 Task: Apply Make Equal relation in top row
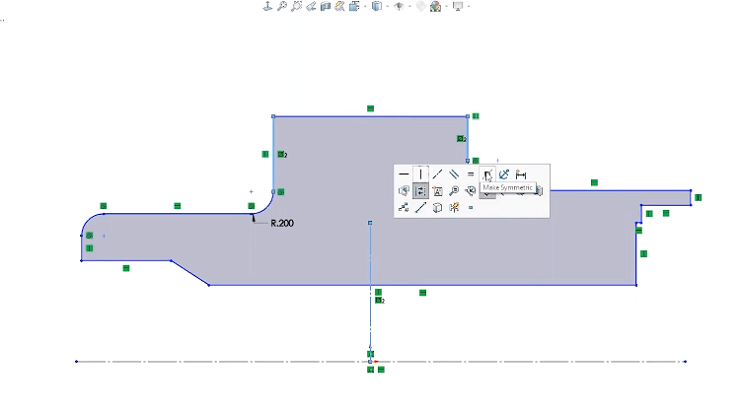tap(471, 174)
